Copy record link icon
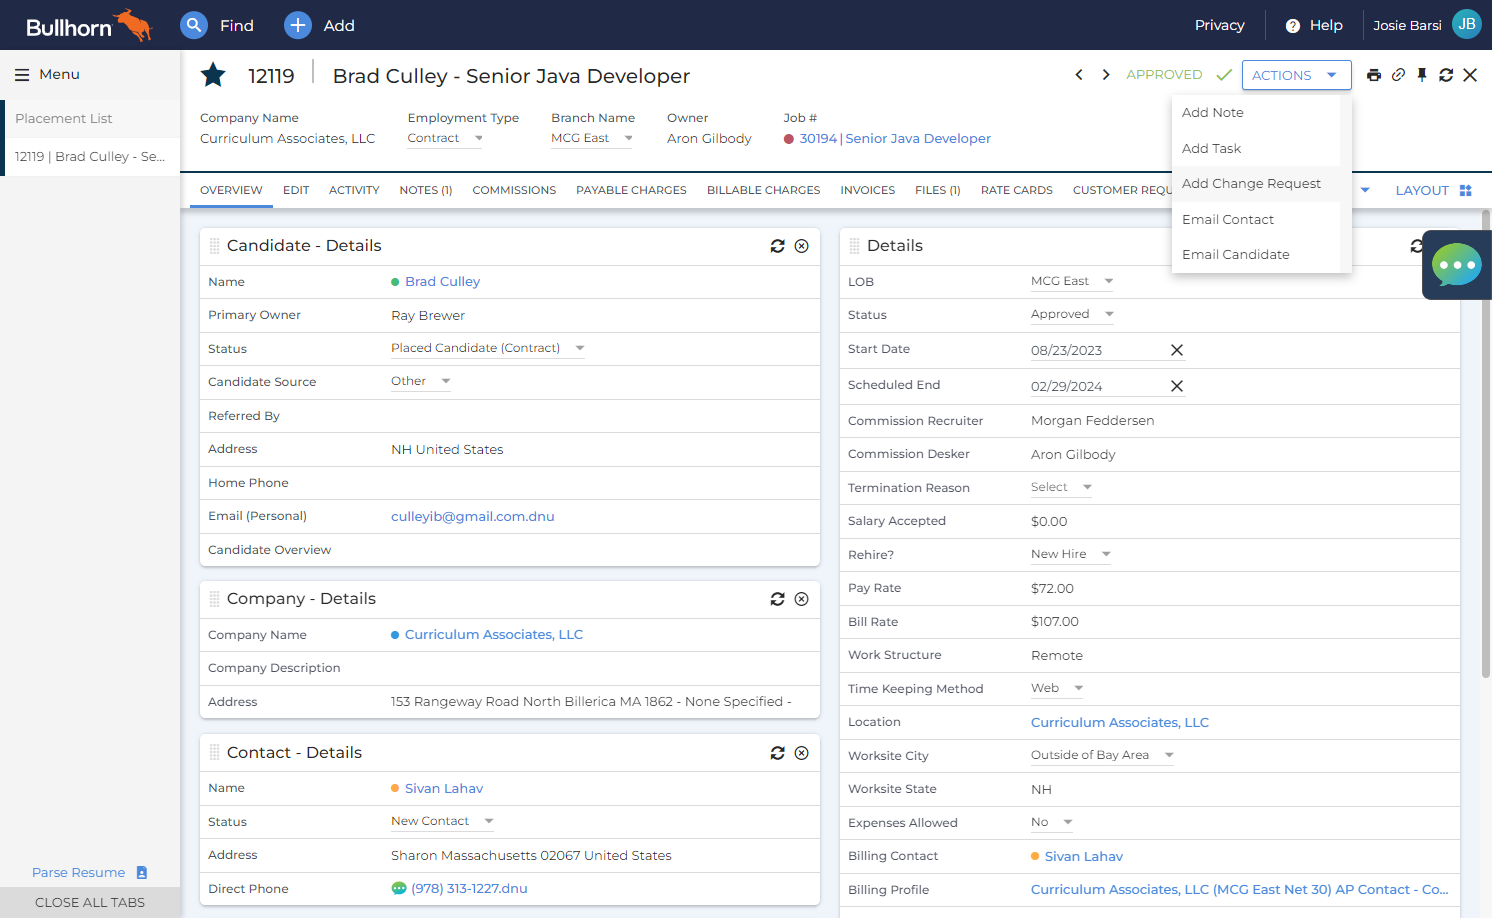Viewport: 1492px width, 918px height. (x=1398, y=75)
